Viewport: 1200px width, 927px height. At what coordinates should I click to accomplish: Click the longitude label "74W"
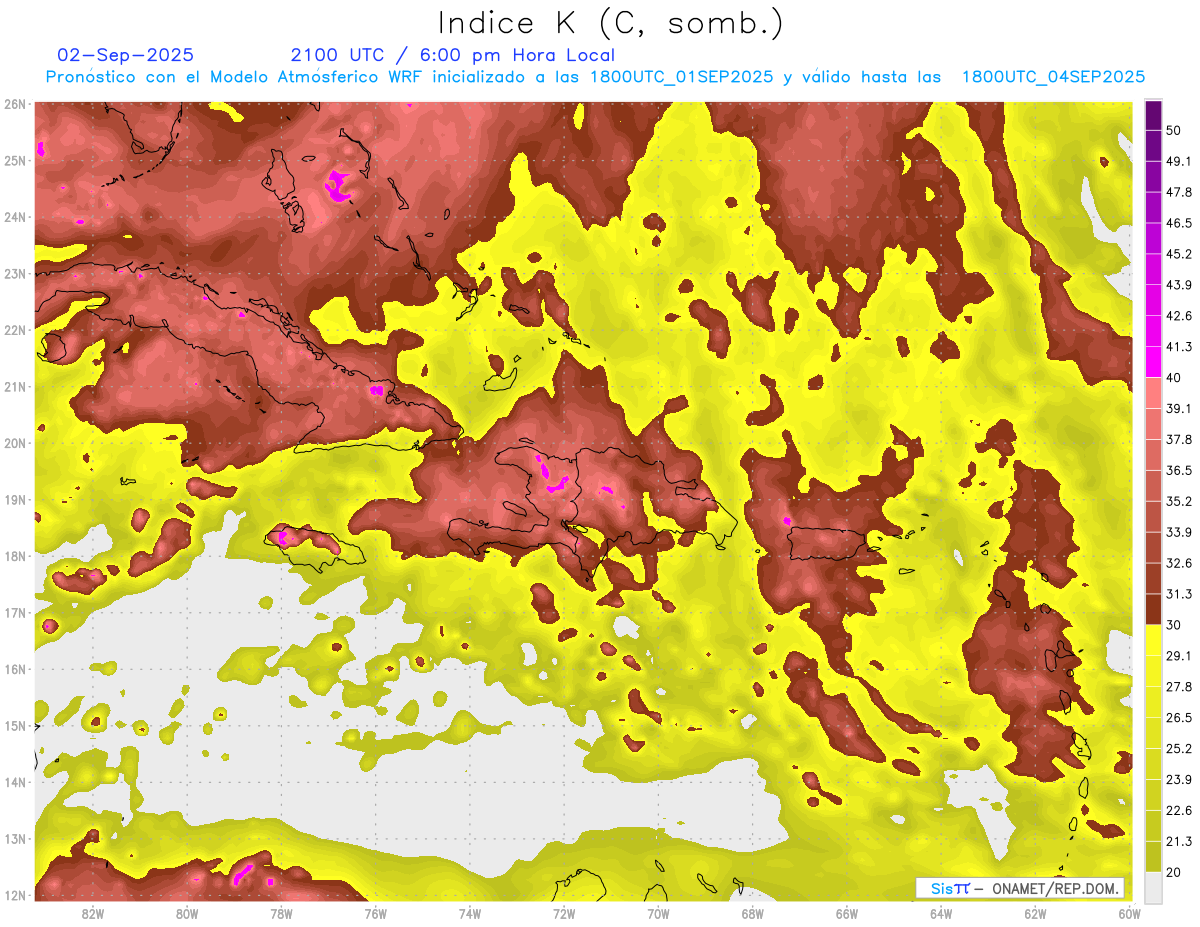tap(470, 914)
